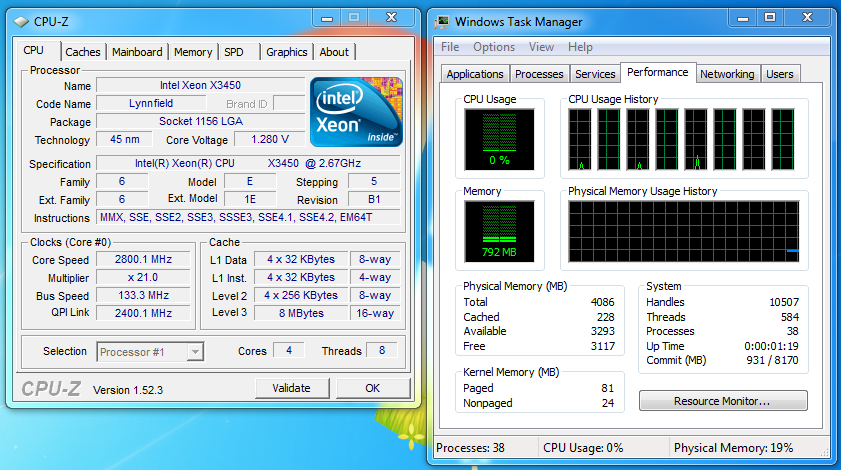The height and width of the screenshot is (470, 841).
Task: Switch to the SPD tab
Action: click(x=234, y=52)
